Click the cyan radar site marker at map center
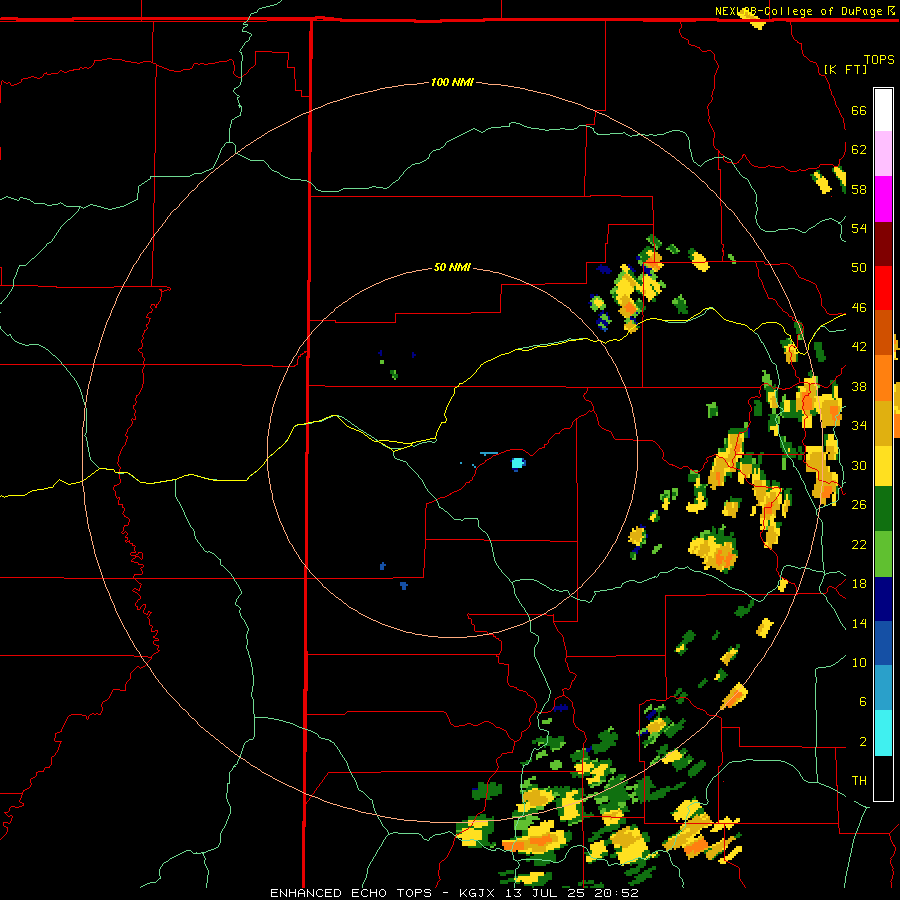The width and height of the screenshot is (900, 900). point(518,463)
